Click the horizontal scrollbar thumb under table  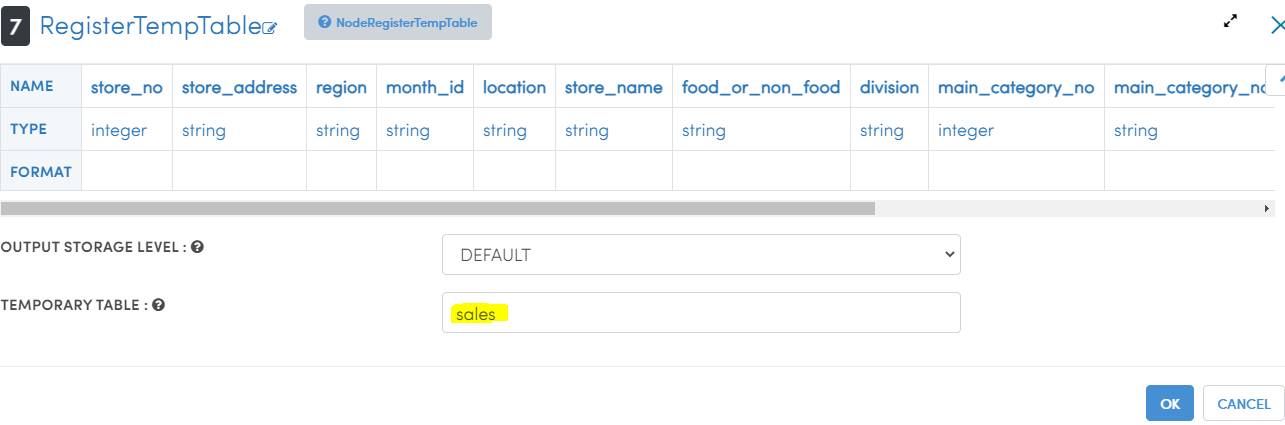pos(438,208)
